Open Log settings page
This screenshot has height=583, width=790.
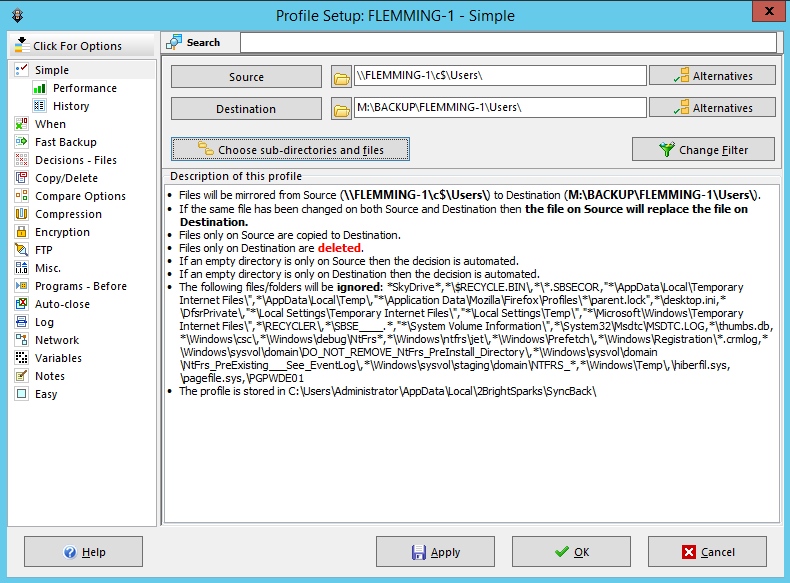(x=44, y=321)
